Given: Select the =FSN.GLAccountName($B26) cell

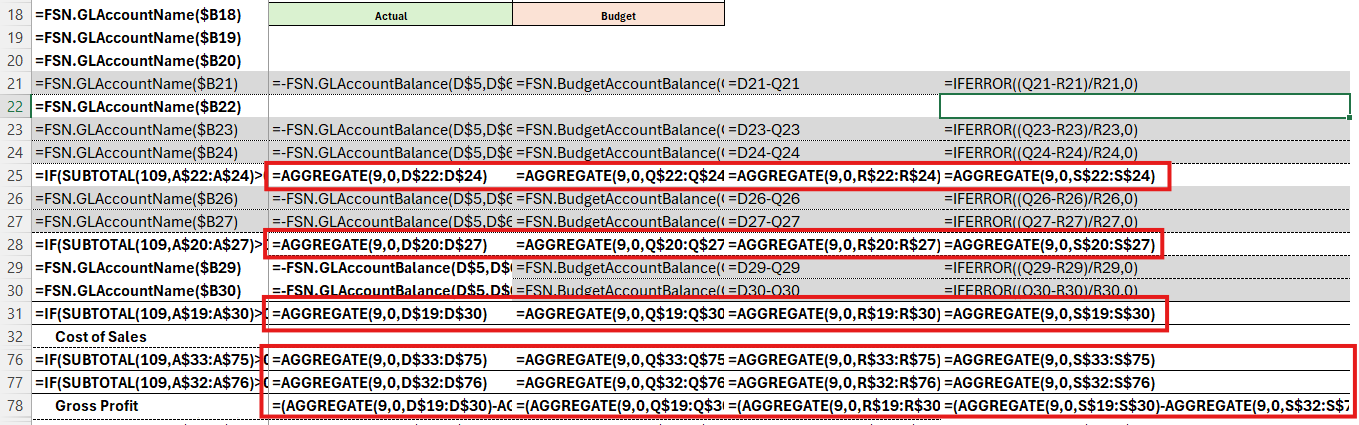Looking at the screenshot, I should [x=150, y=199].
